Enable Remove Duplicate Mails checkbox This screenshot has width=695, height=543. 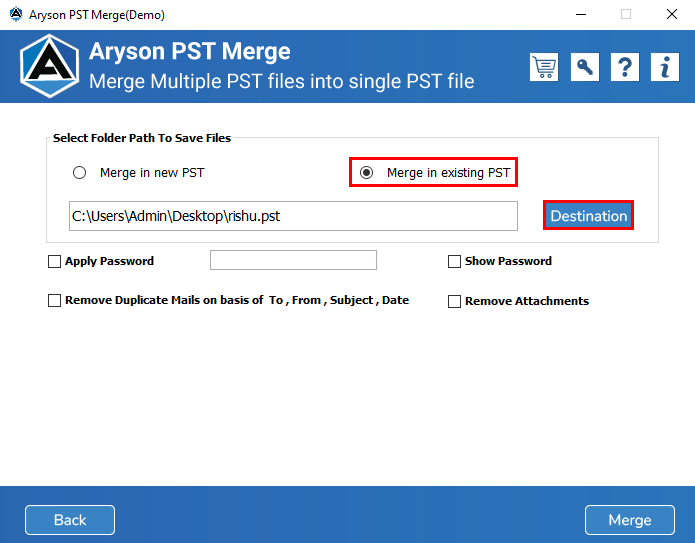[x=54, y=301]
